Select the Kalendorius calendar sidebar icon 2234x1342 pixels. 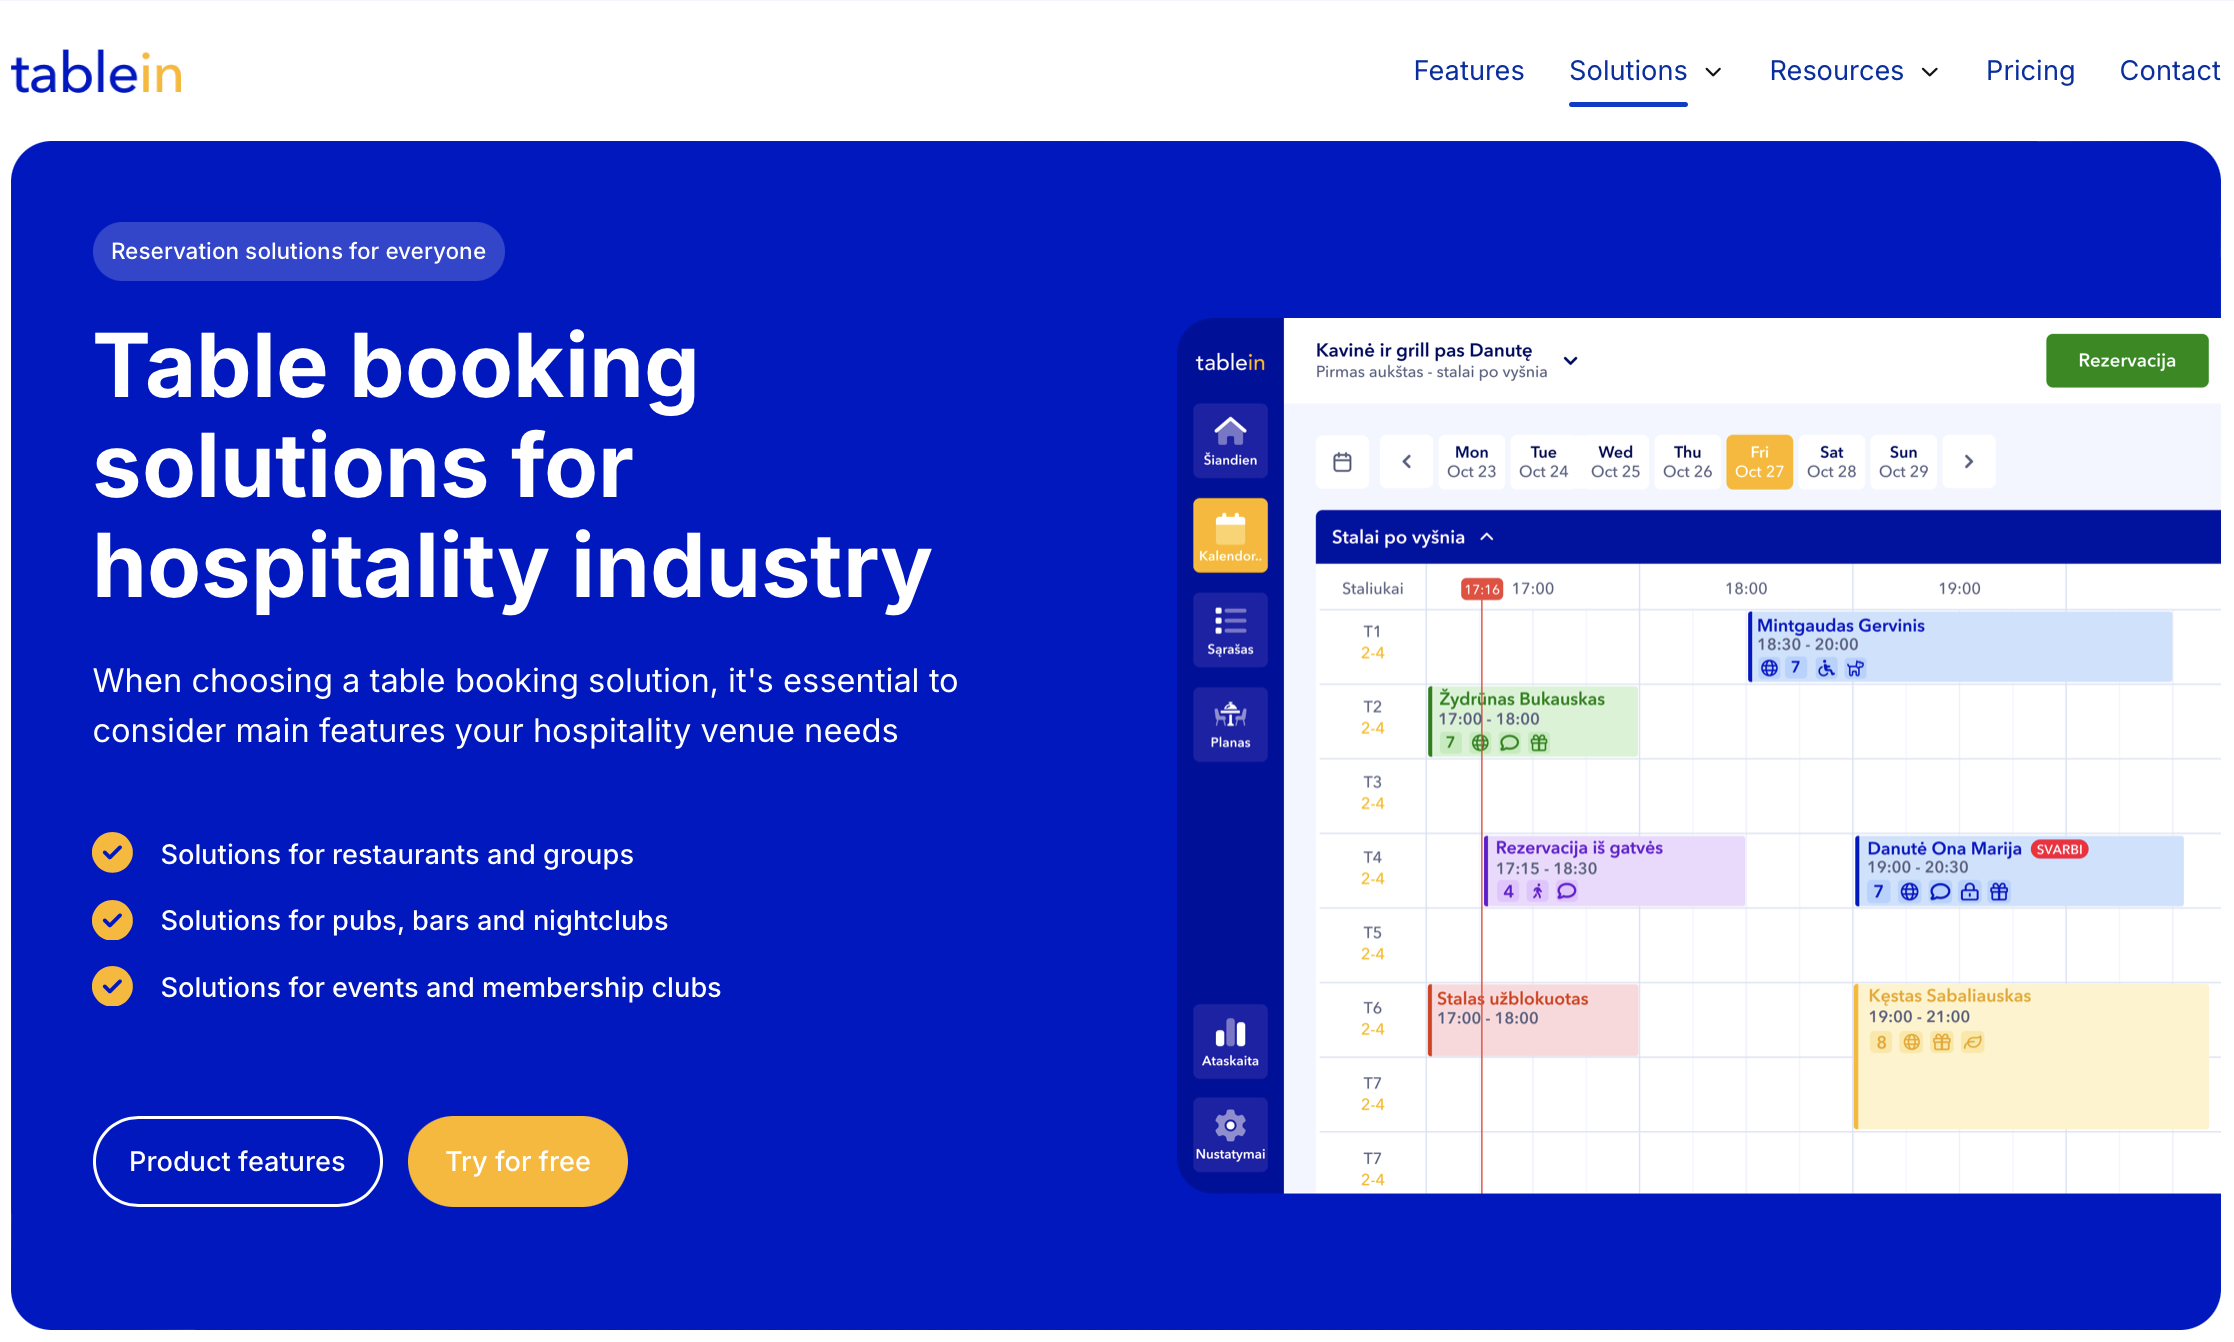(1230, 536)
